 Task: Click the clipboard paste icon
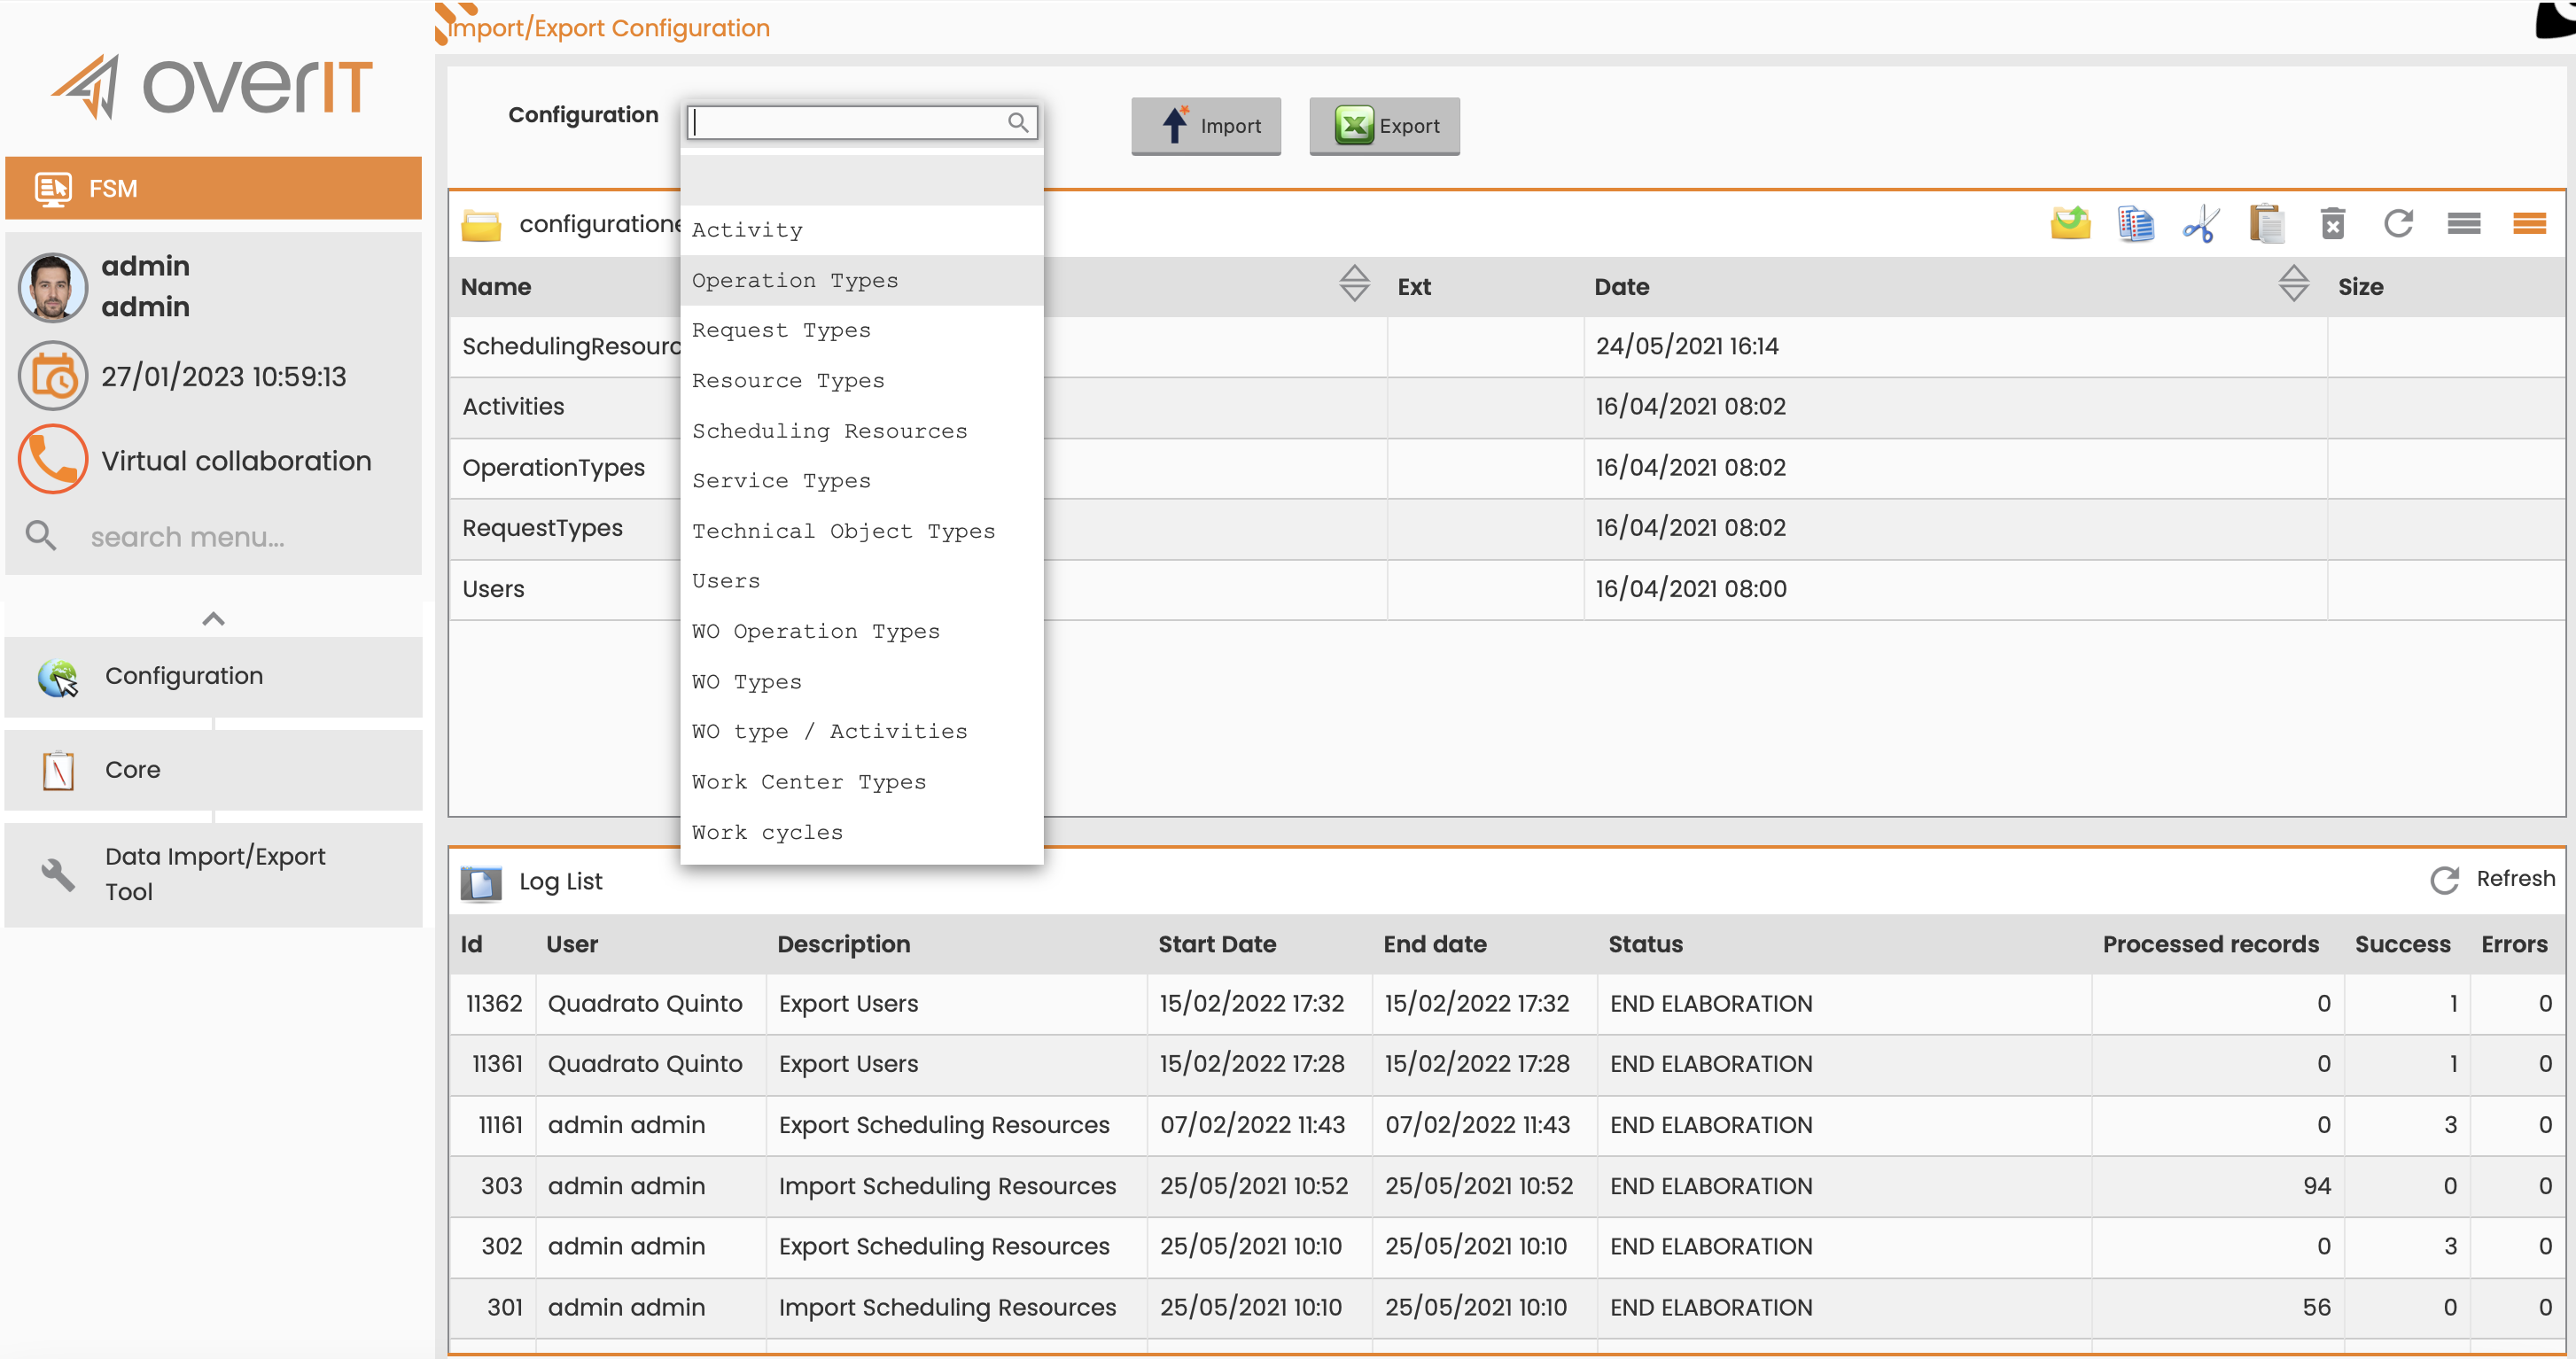[2266, 223]
